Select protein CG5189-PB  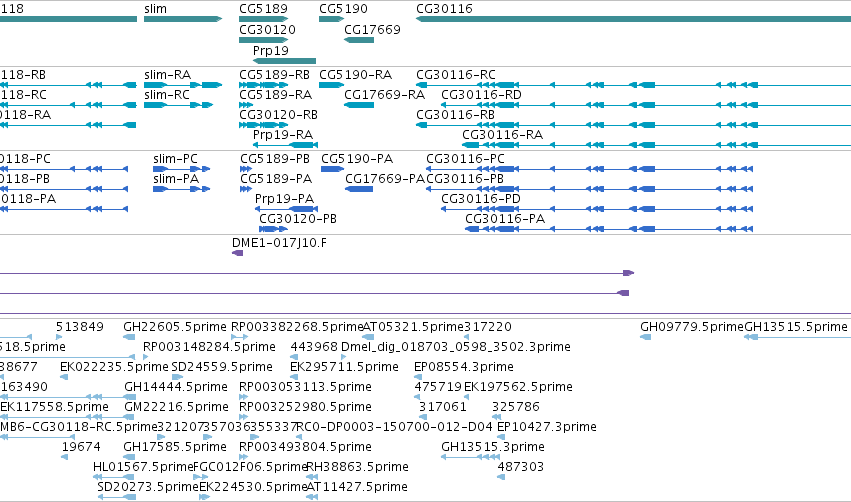point(275,159)
